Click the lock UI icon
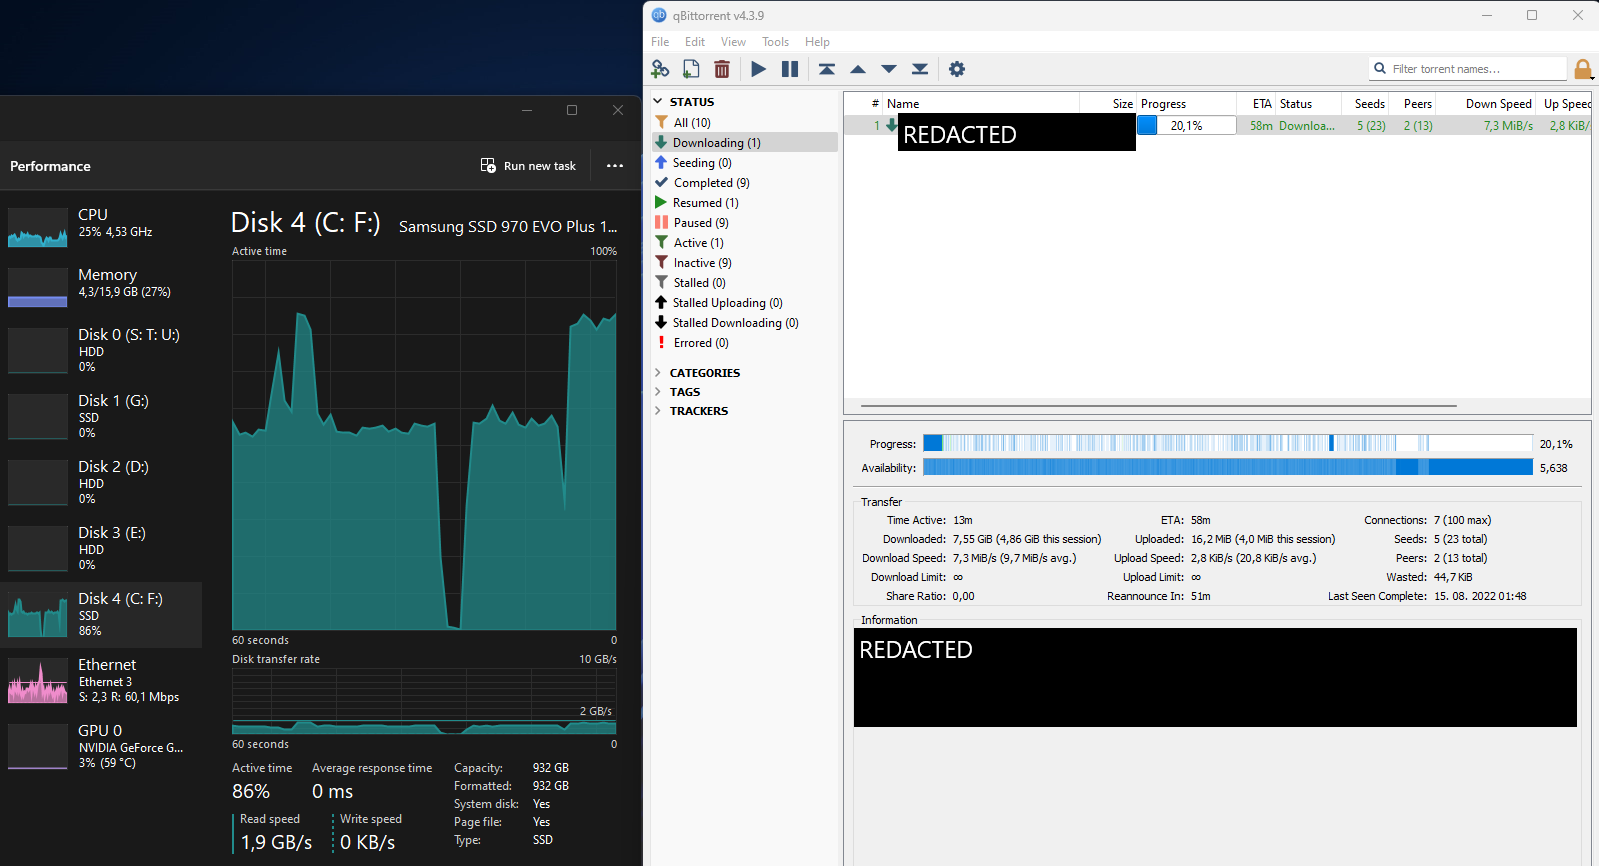Viewport: 1599px width, 866px height. click(x=1583, y=69)
